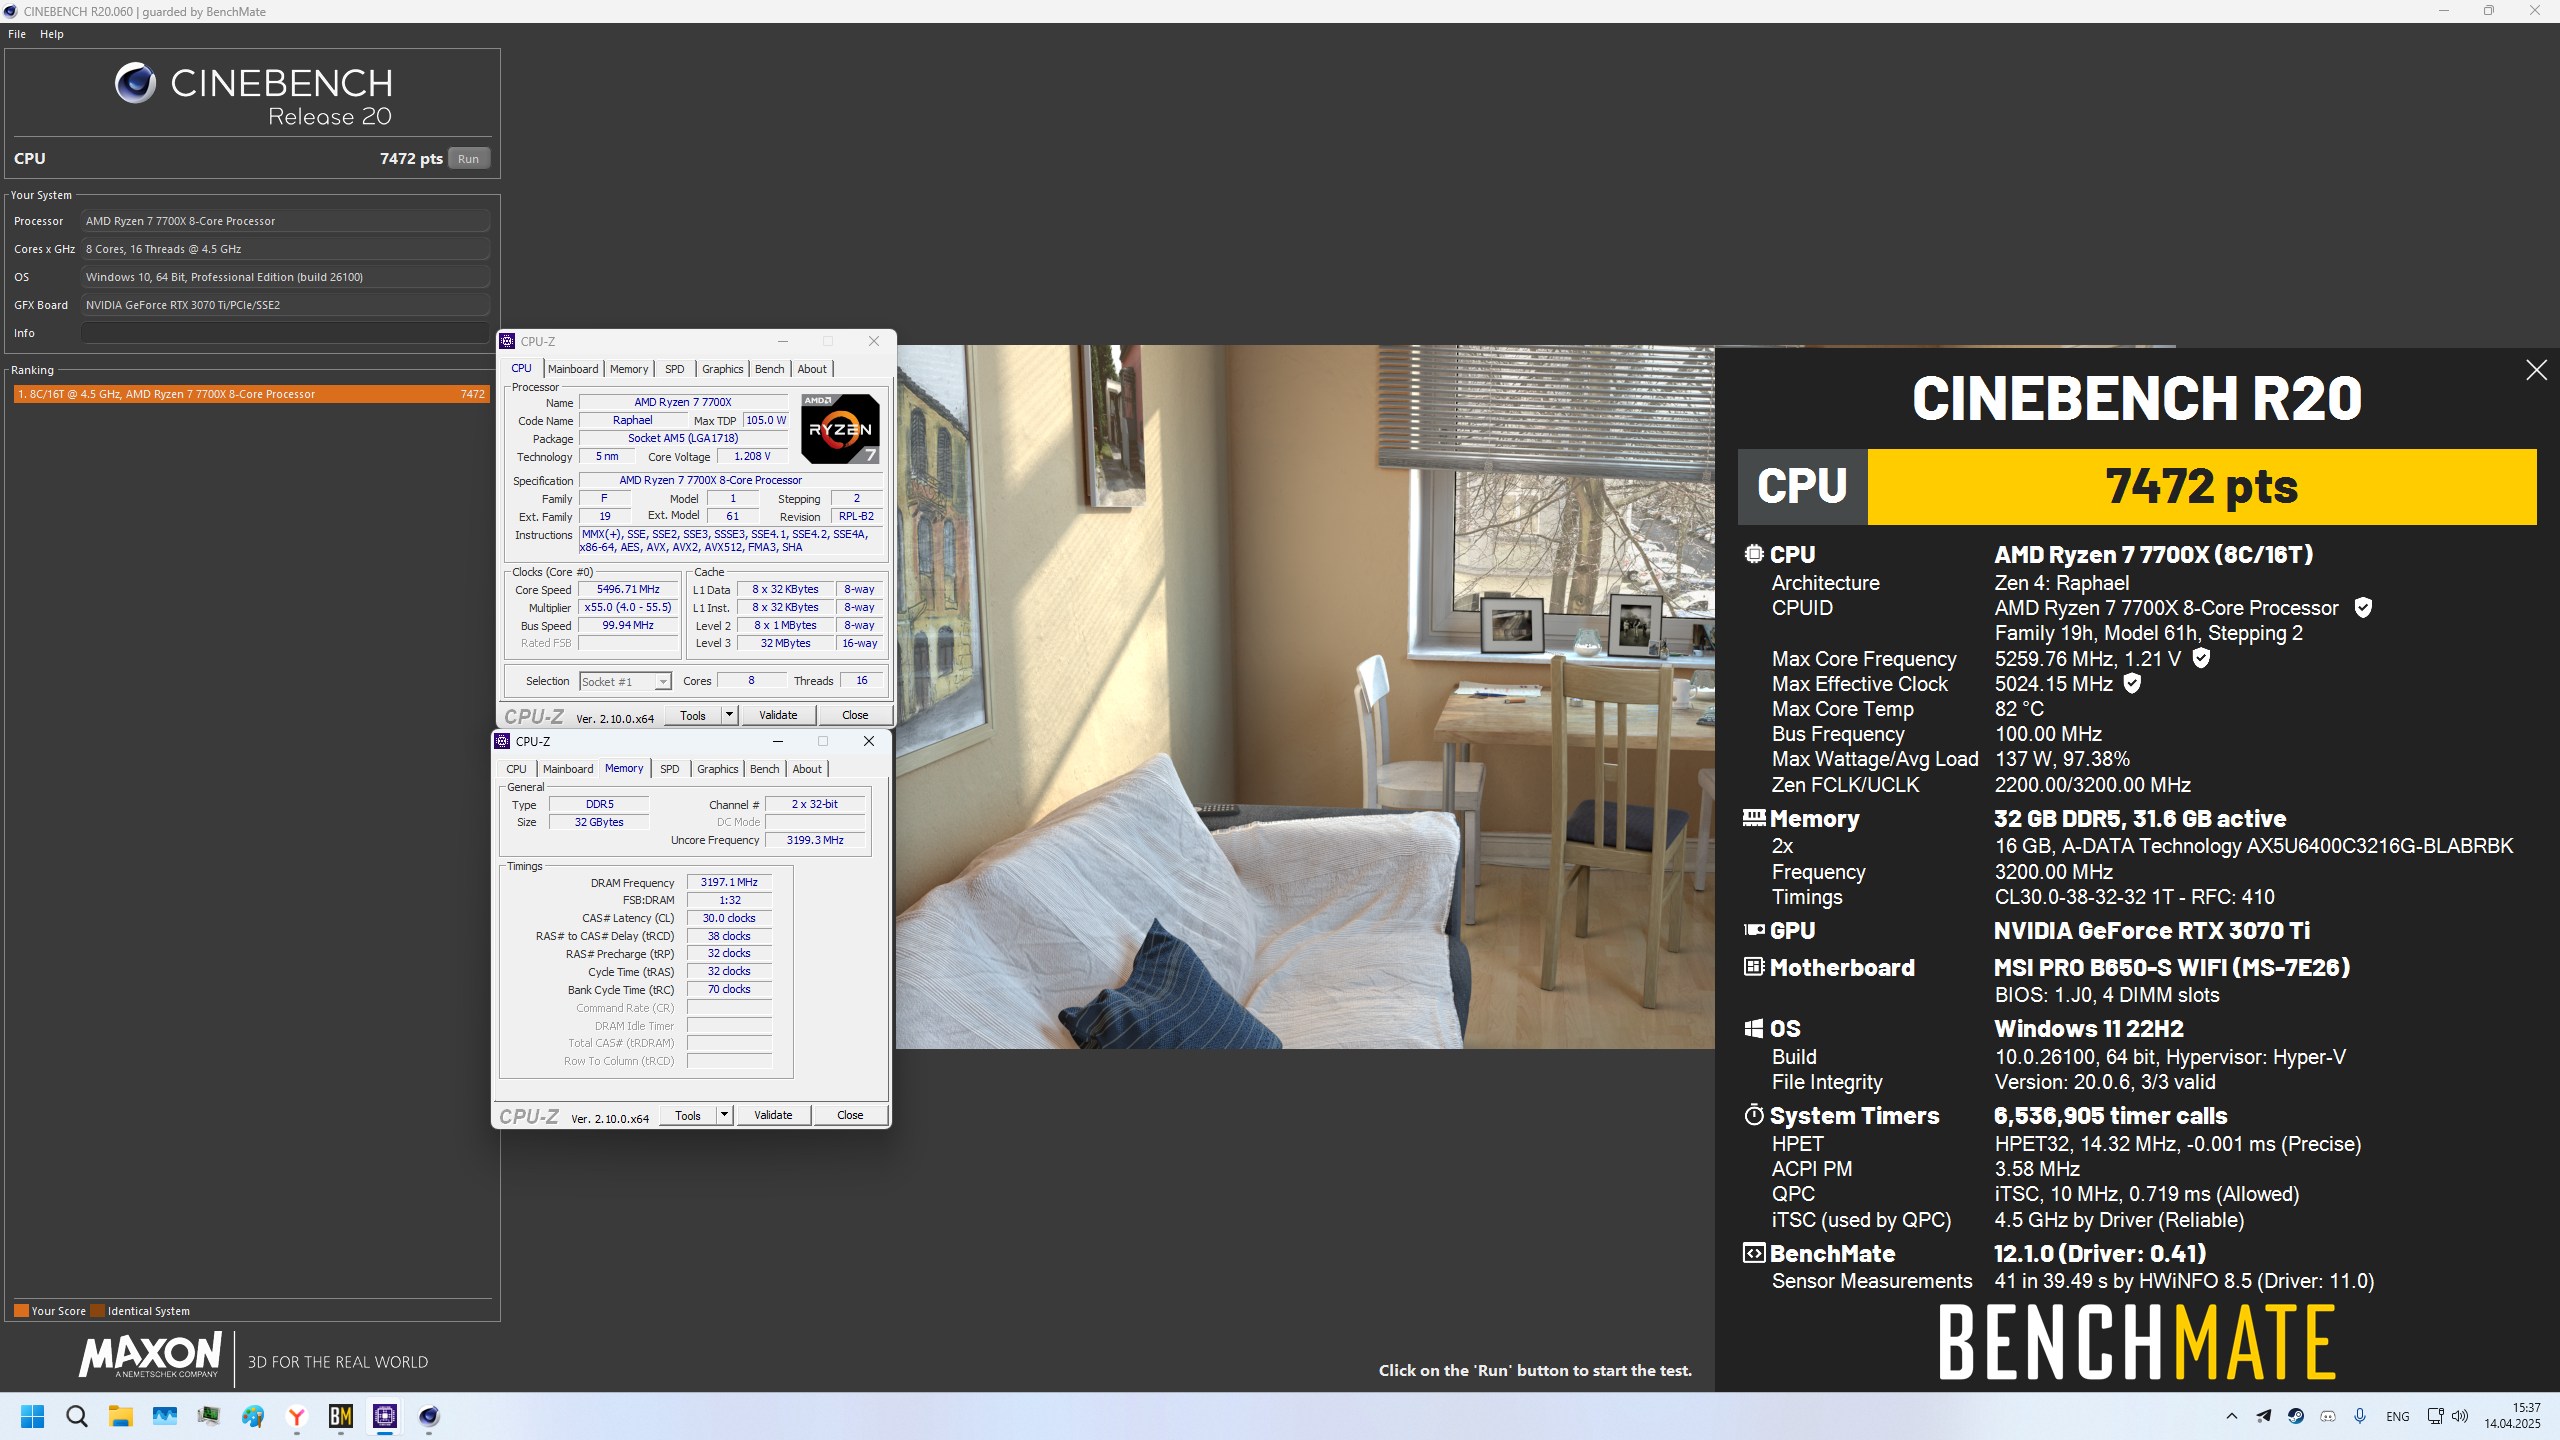Click the shield icon beside Max Effective Clock
The height and width of the screenshot is (1440, 2560).
tap(2132, 683)
